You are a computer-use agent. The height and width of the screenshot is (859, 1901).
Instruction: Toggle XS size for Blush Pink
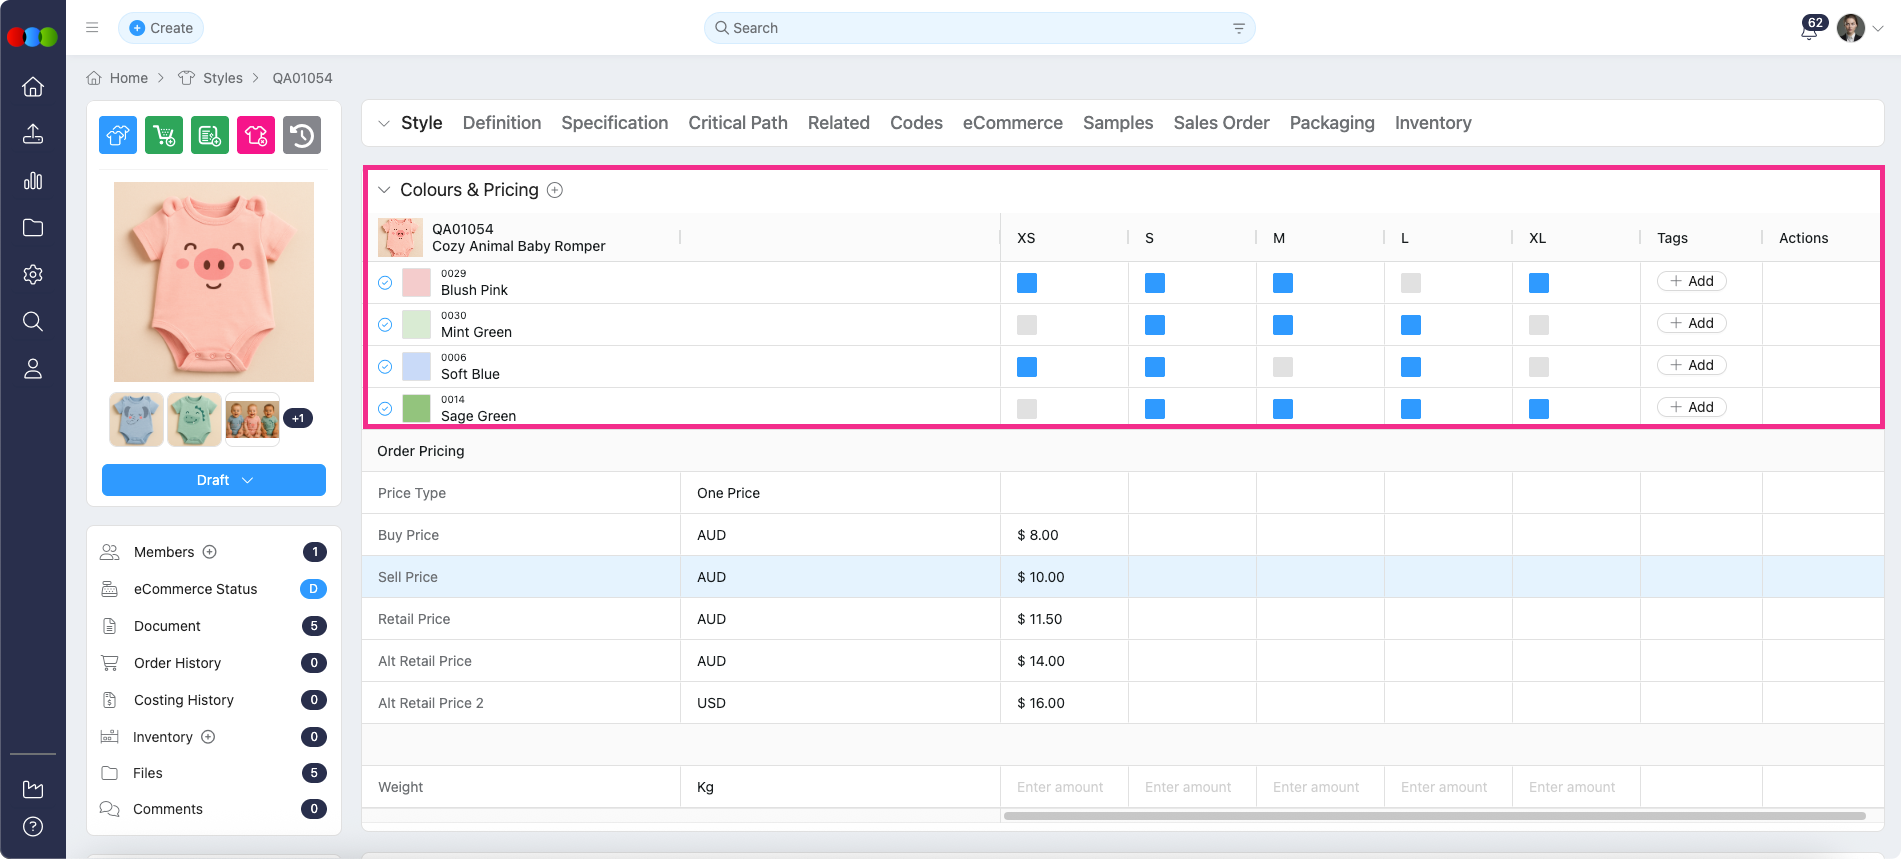1026,283
